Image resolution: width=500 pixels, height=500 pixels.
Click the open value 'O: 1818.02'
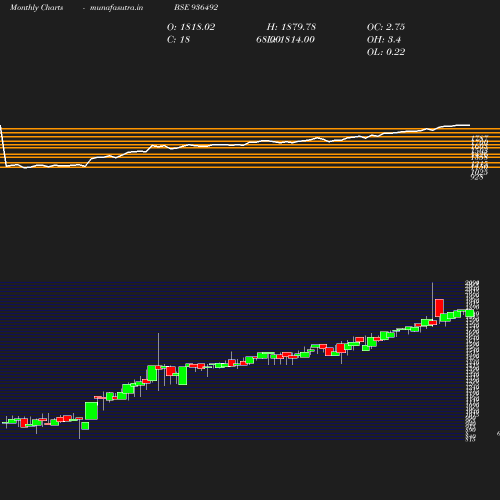pyautogui.click(x=191, y=27)
